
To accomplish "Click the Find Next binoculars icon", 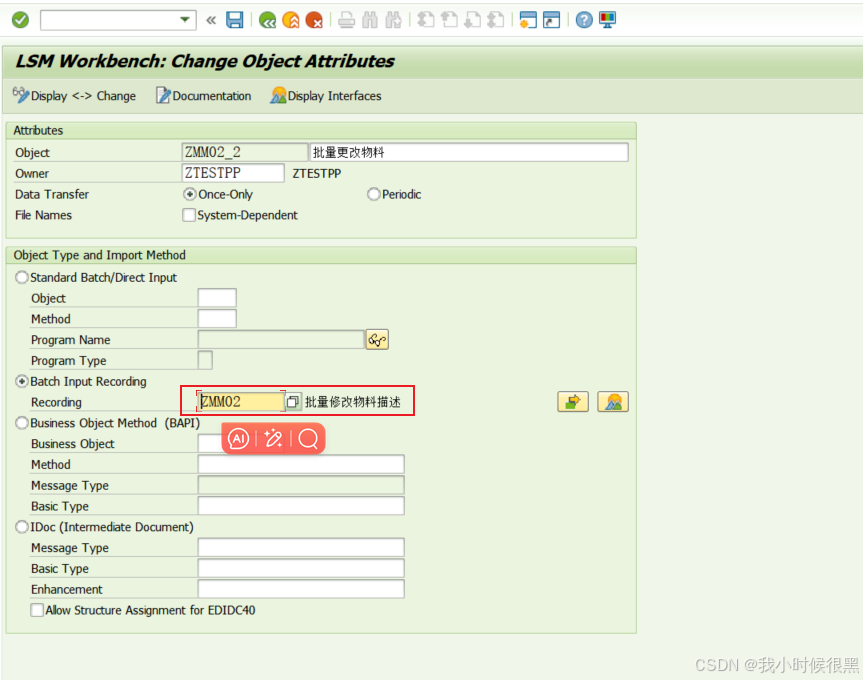I will click(393, 21).
